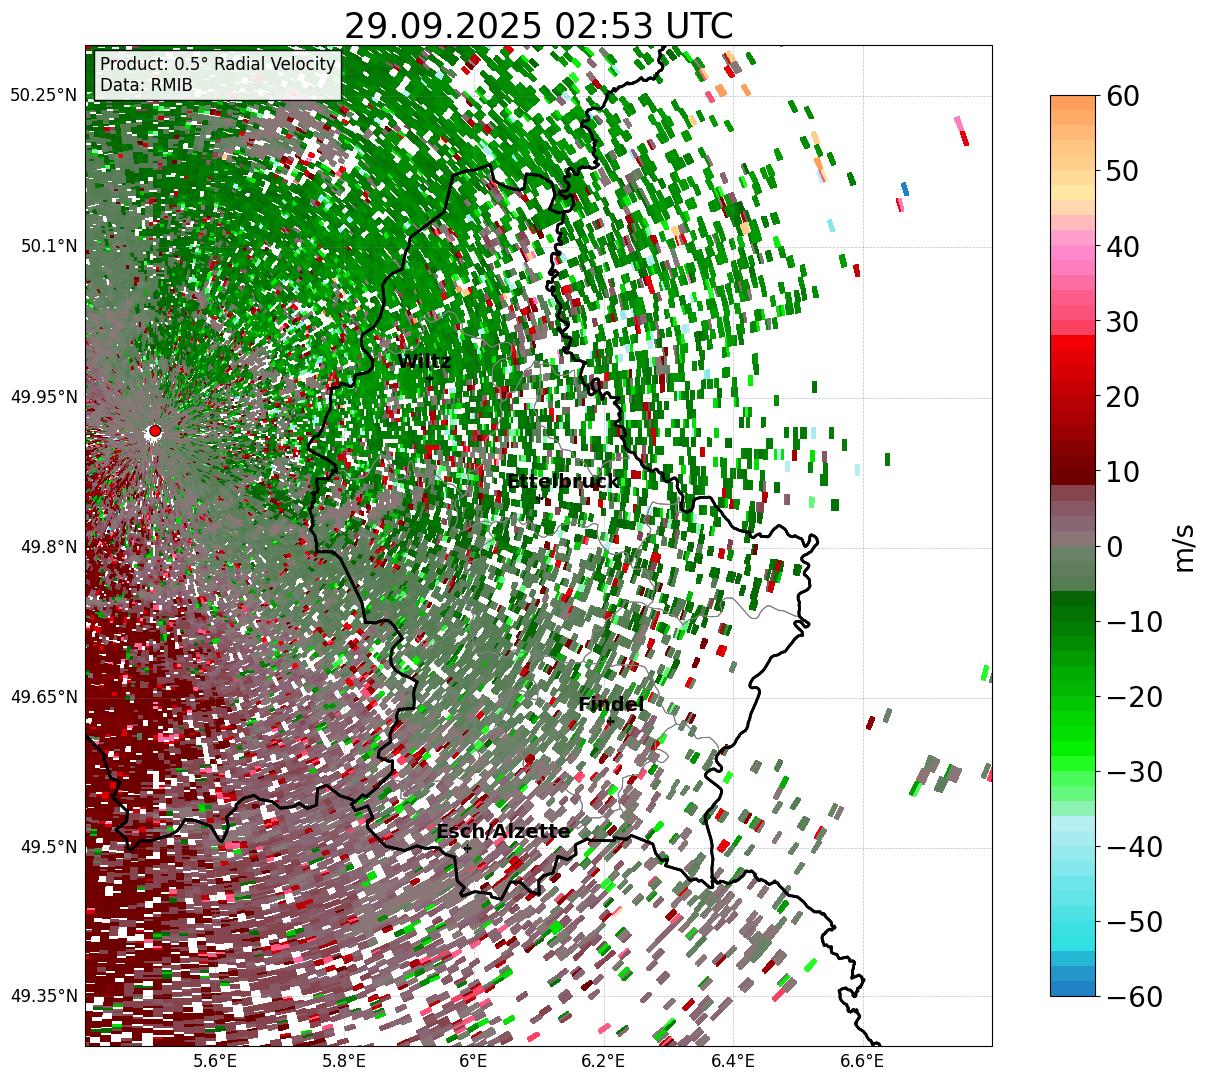The image size is (1207, 1081).
Task: Click the Esch/Alzette city label
Action: [x=503, y=832]
